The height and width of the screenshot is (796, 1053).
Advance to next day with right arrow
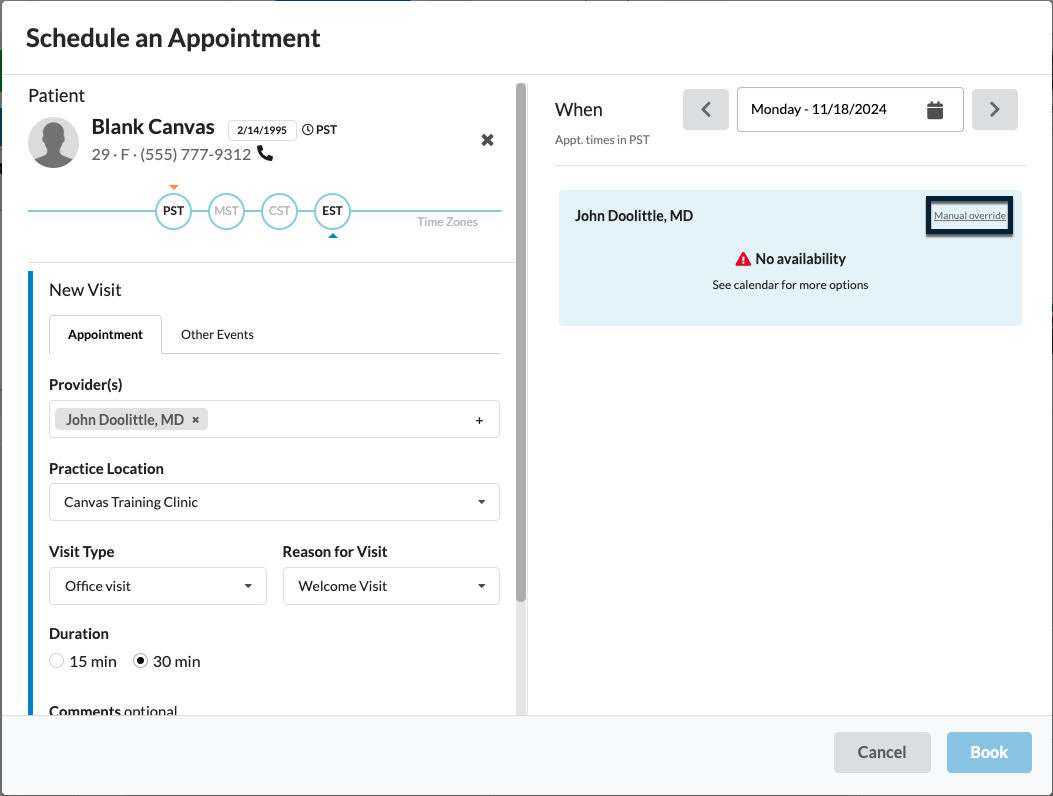pos(994,110)
